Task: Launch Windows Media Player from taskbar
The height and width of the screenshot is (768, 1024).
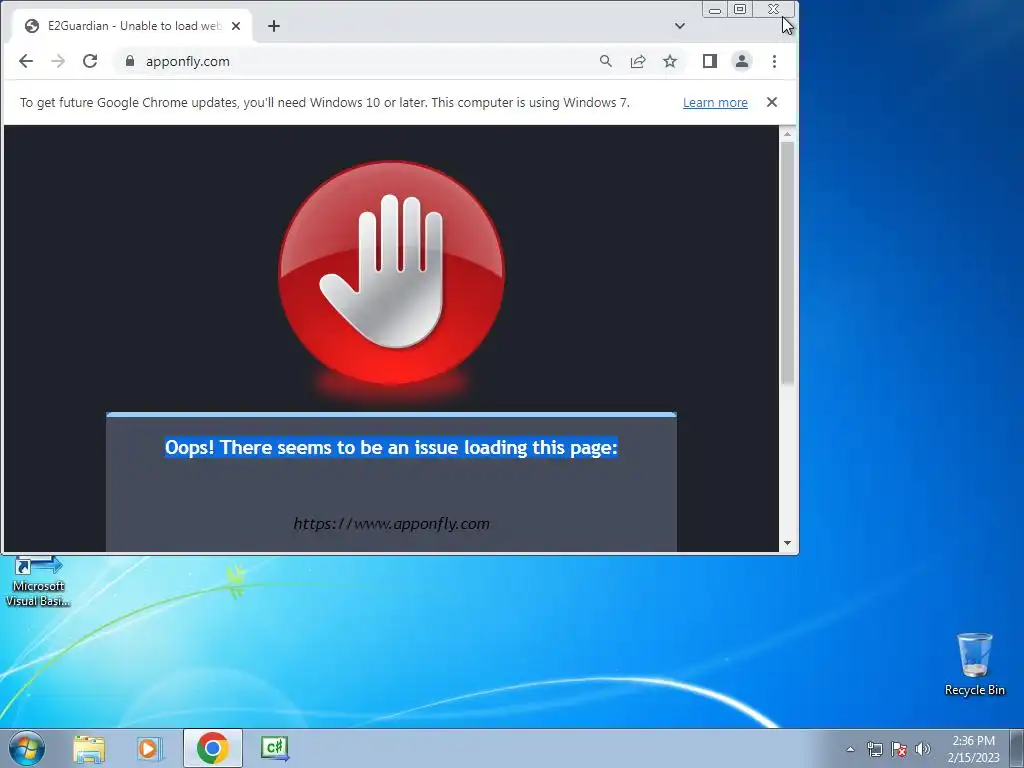Action: 148,748
